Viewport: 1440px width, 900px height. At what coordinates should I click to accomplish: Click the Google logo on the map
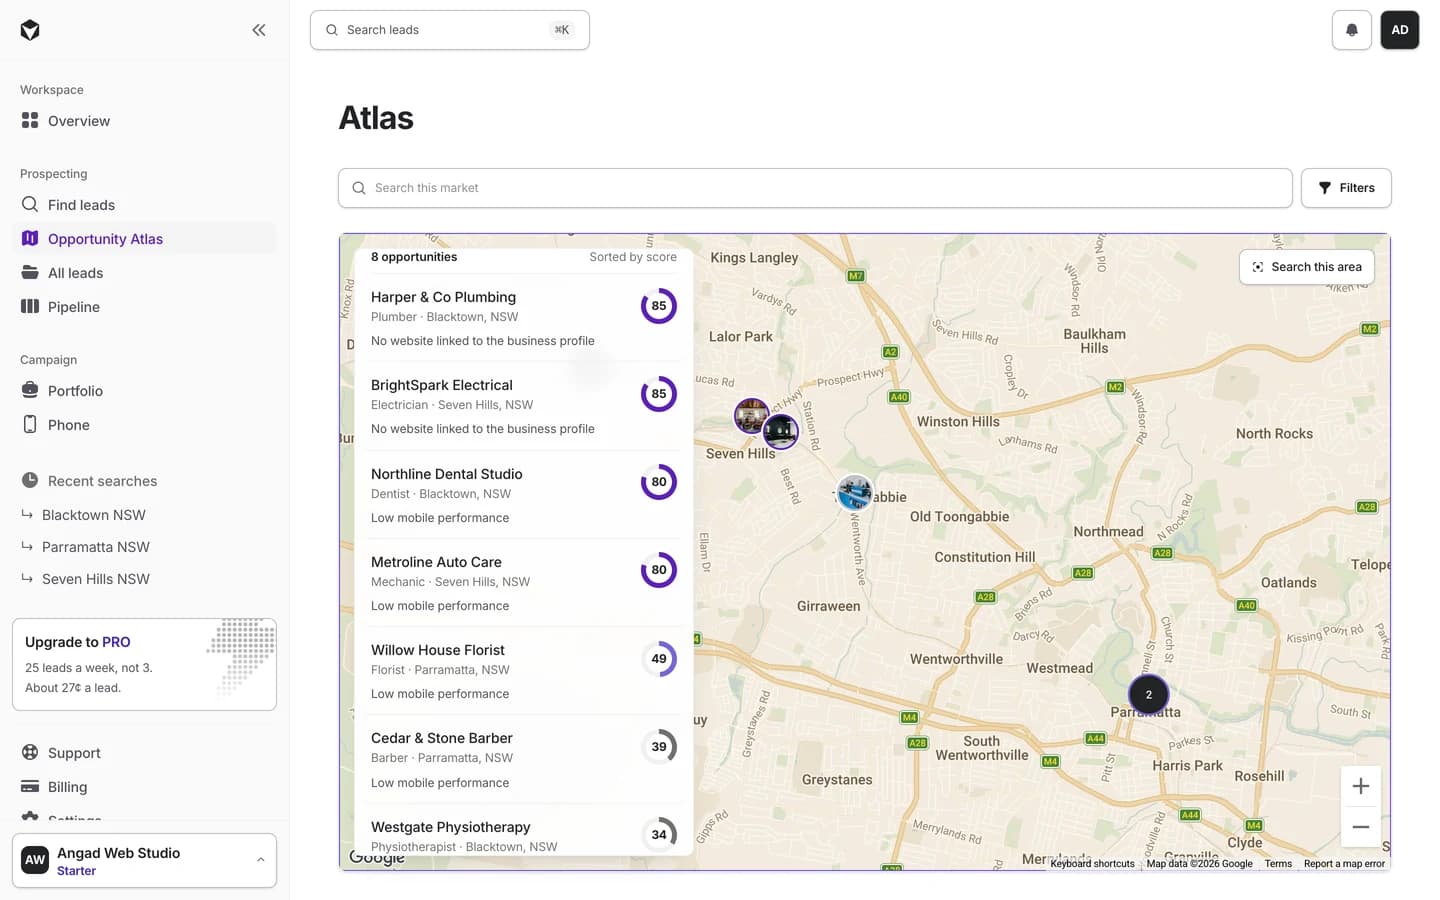coord(377,858)
